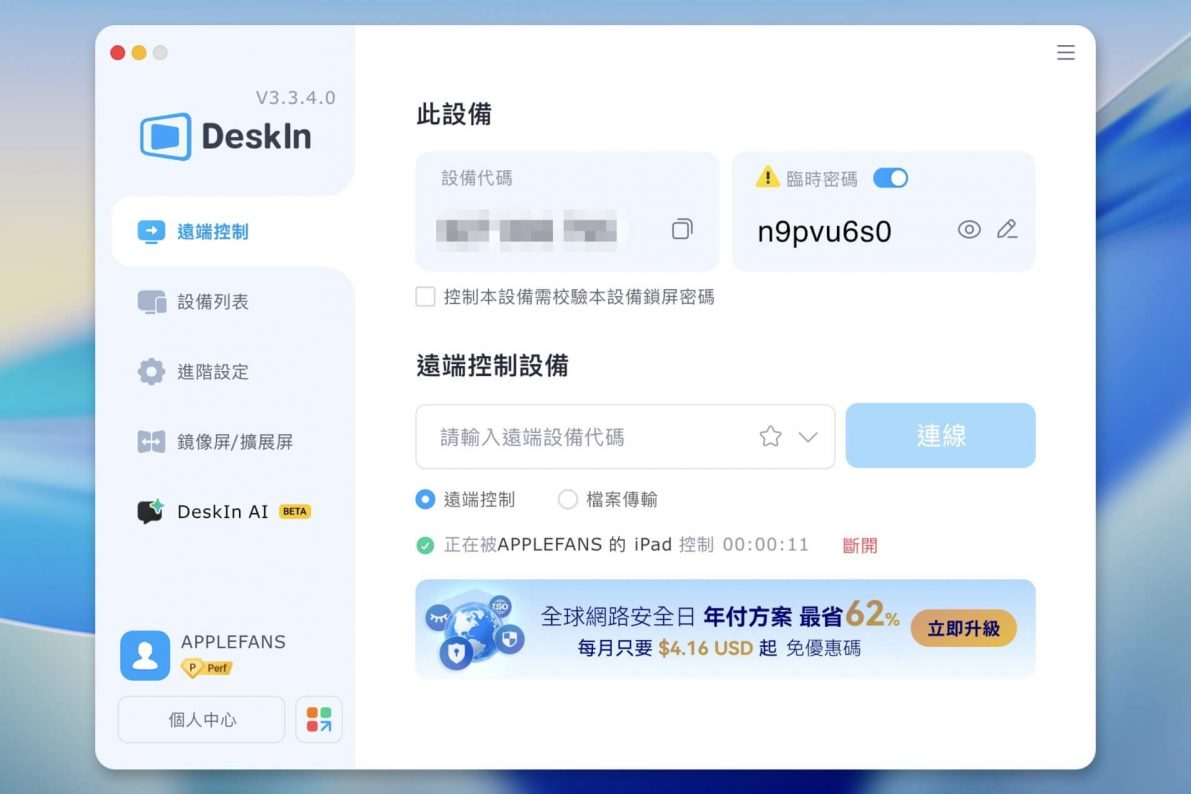Image resolution: width=1191 pixels, height=794 pixels.
Task: Click the colorful apps grid icon beside 個人中心
Action: (x=319, y=720)
